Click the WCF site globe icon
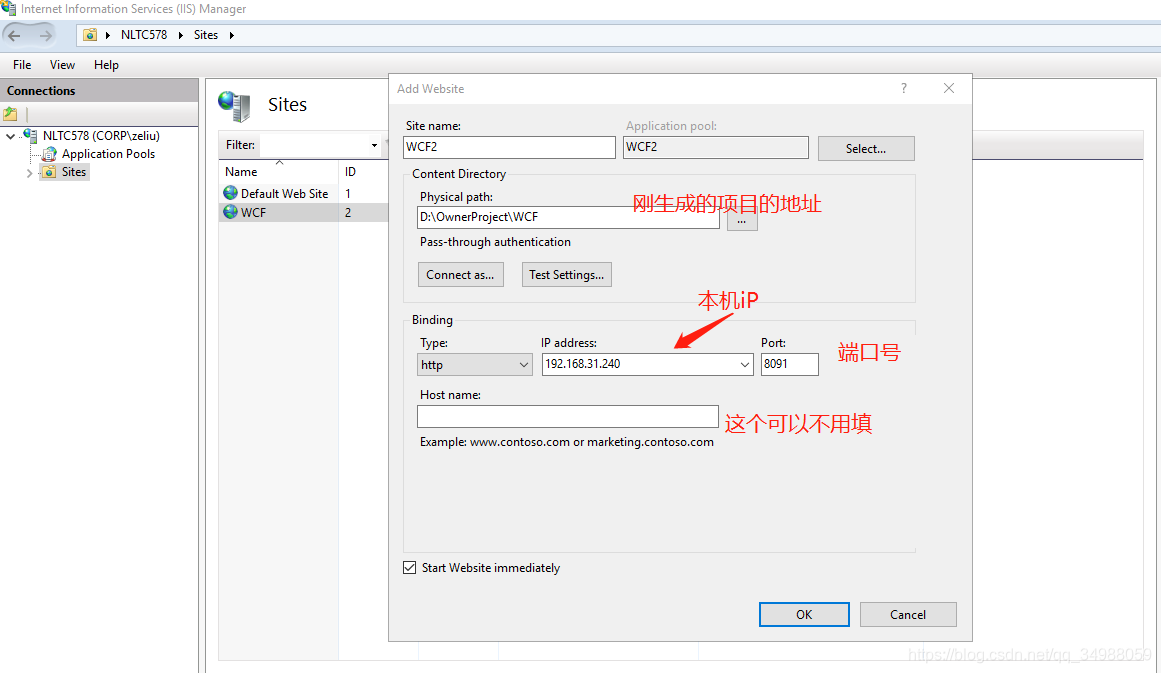 point(230,212)
